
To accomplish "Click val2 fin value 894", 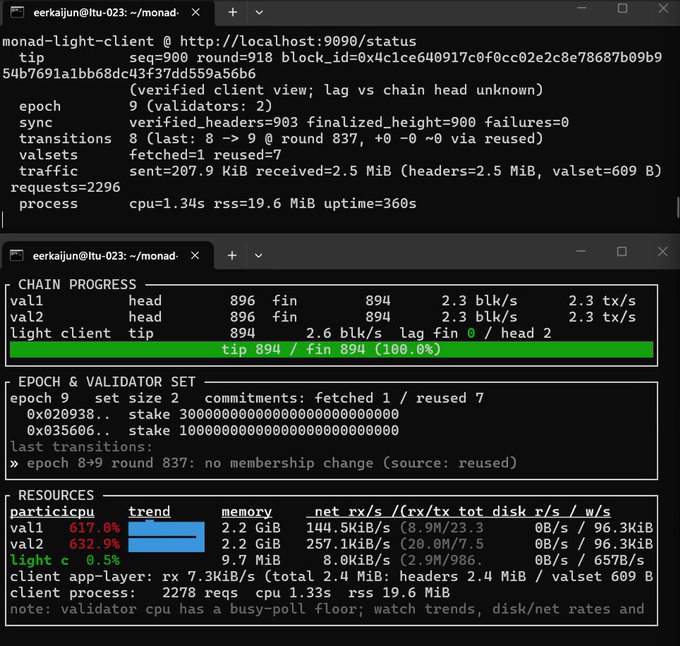I will (378, 317).
